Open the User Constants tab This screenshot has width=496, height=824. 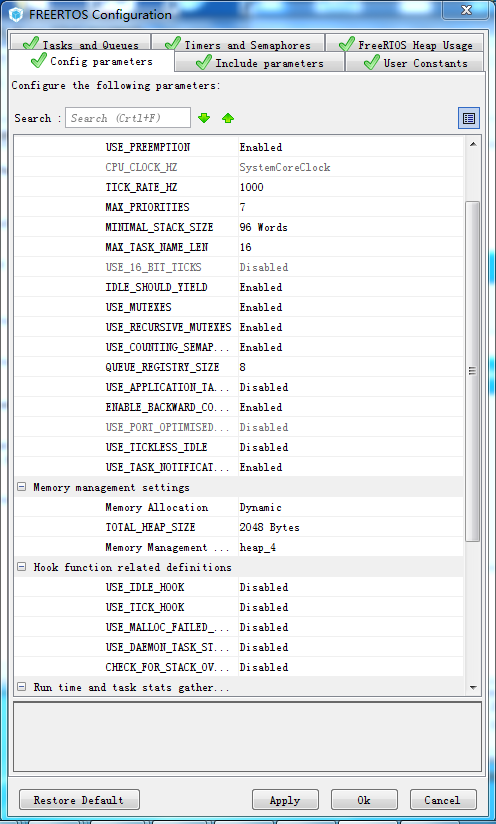(415, 63)
